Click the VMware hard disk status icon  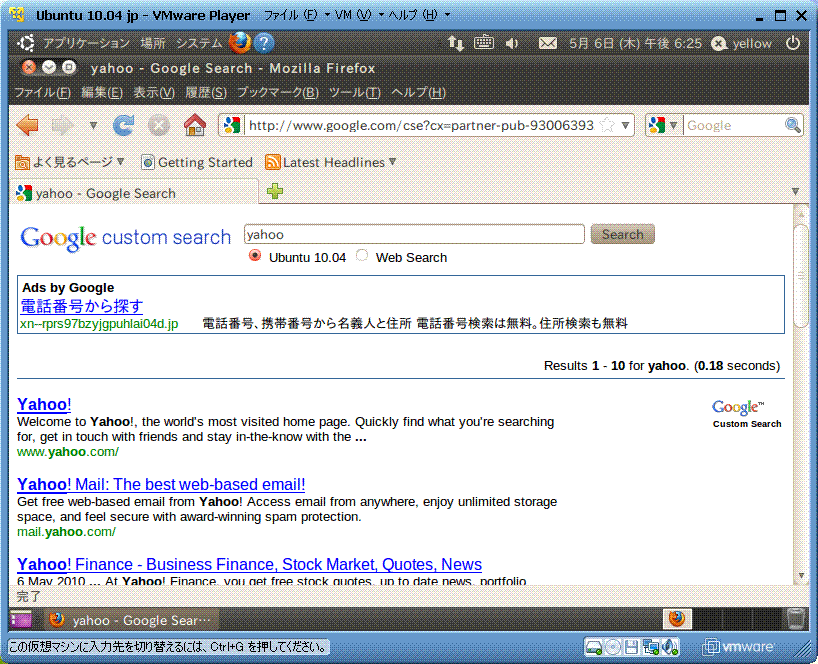pos(594,647)
